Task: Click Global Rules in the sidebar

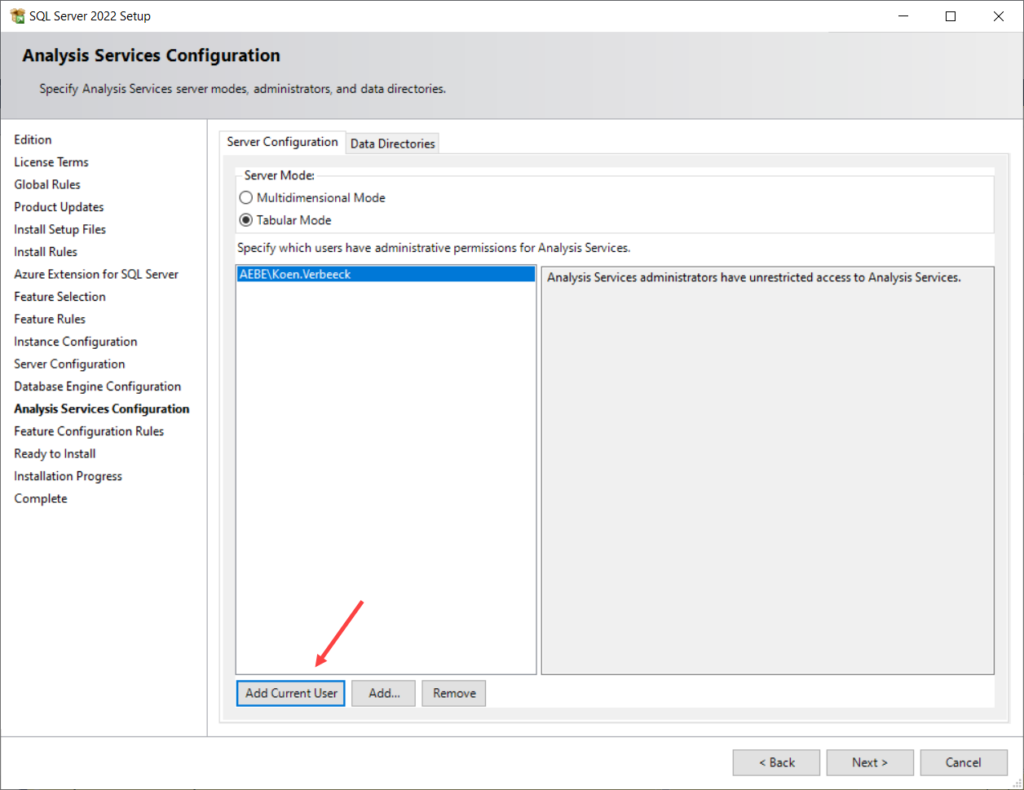Action: point(47,184)
